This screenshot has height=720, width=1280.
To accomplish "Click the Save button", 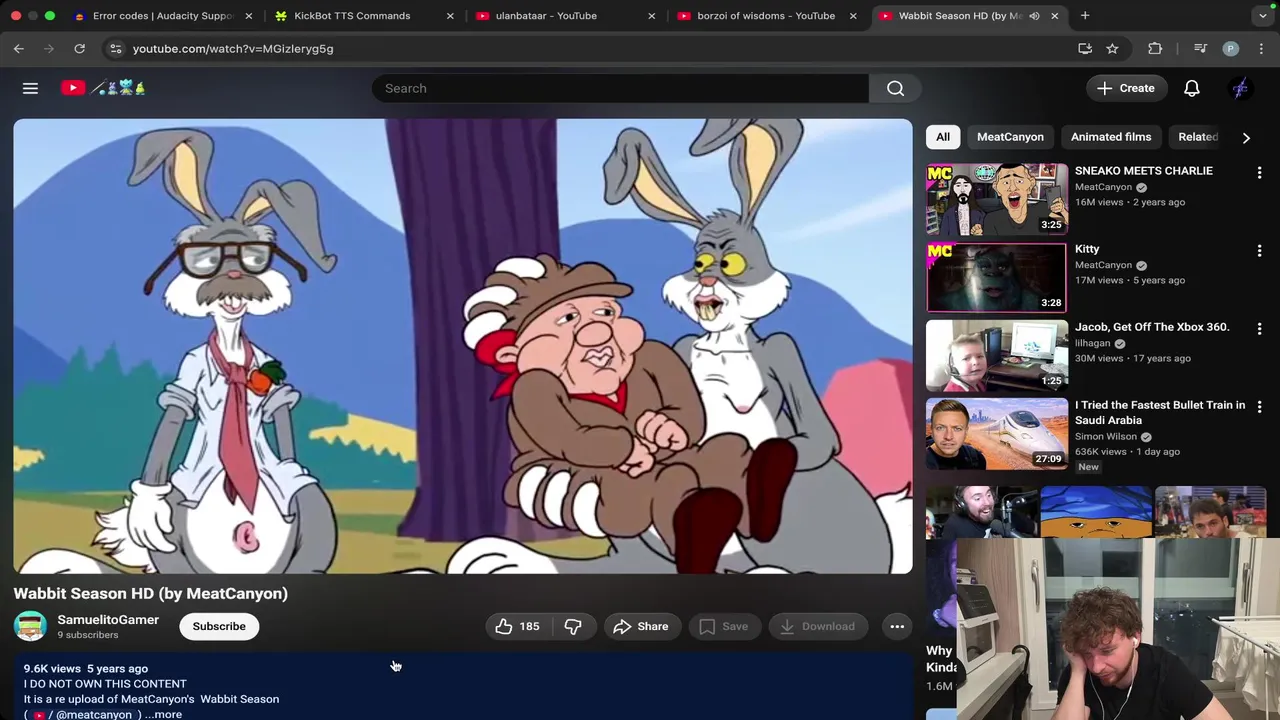I will point(724,626).
